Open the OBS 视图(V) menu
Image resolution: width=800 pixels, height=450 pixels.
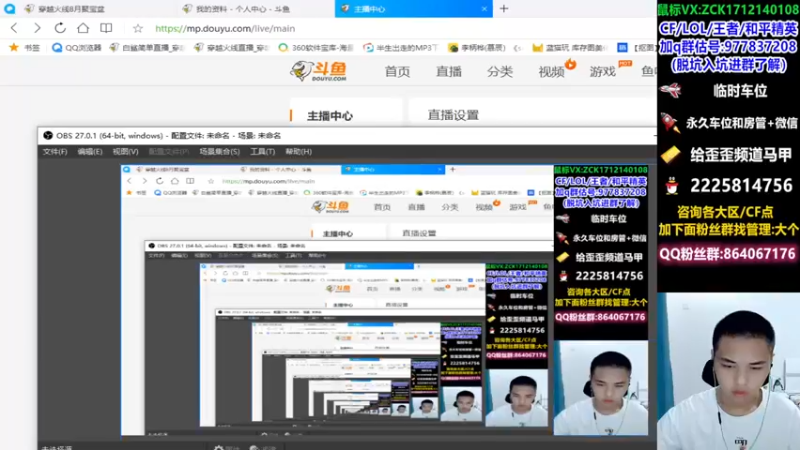[x=125, y=152]
